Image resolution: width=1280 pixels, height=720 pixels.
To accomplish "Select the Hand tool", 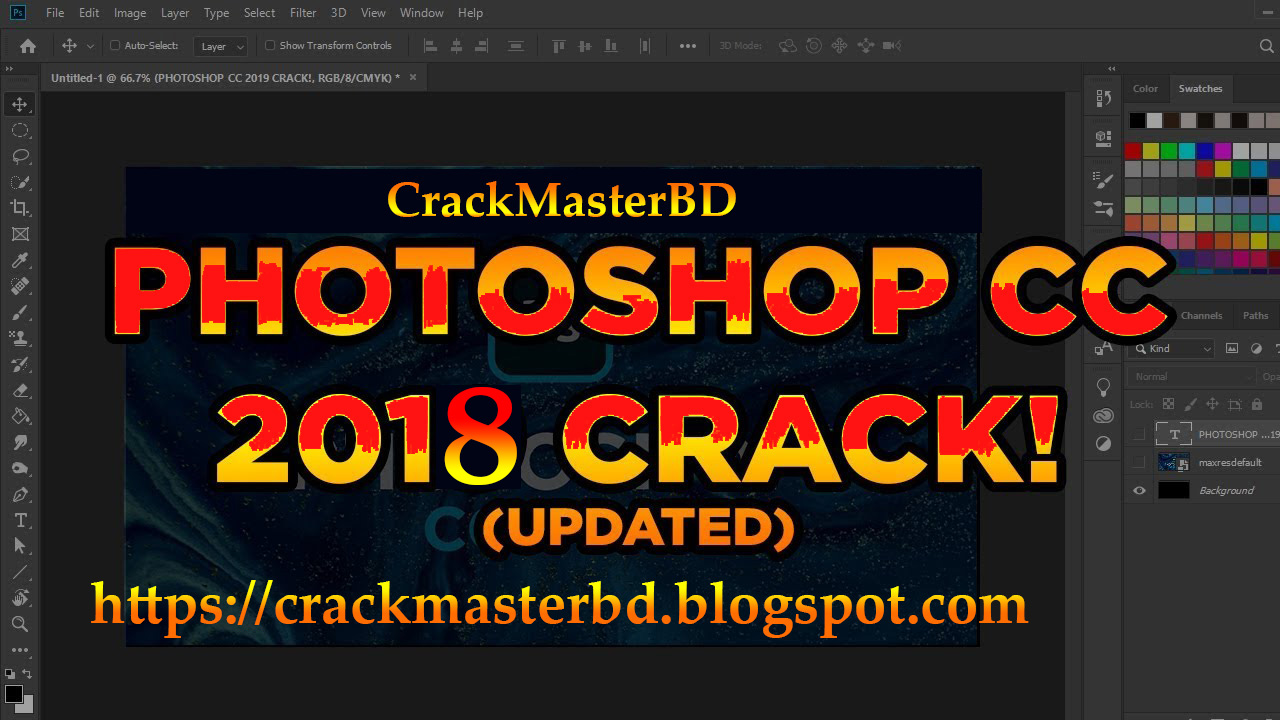I will (x=19, y=598).
